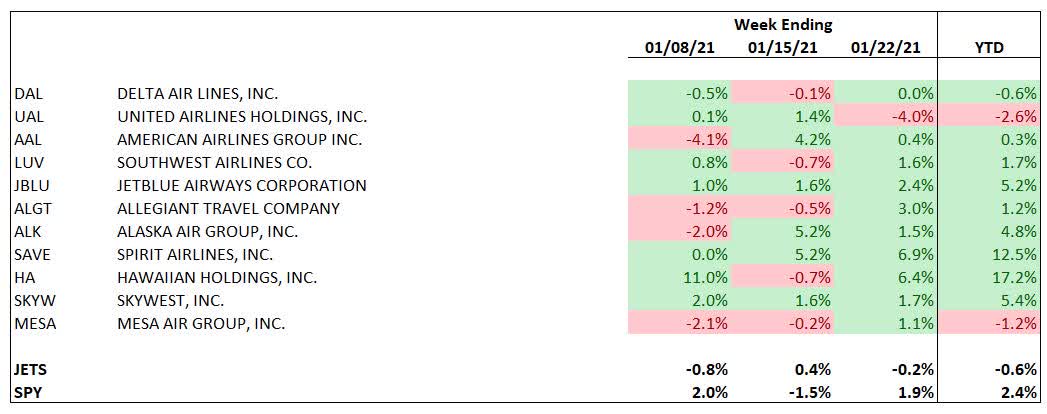Click the JETBLUE AIRWAYS CORPORATION name cell
Image resolution: width=1047 pixels, height=414 pixels.
[x=242, y=185]
